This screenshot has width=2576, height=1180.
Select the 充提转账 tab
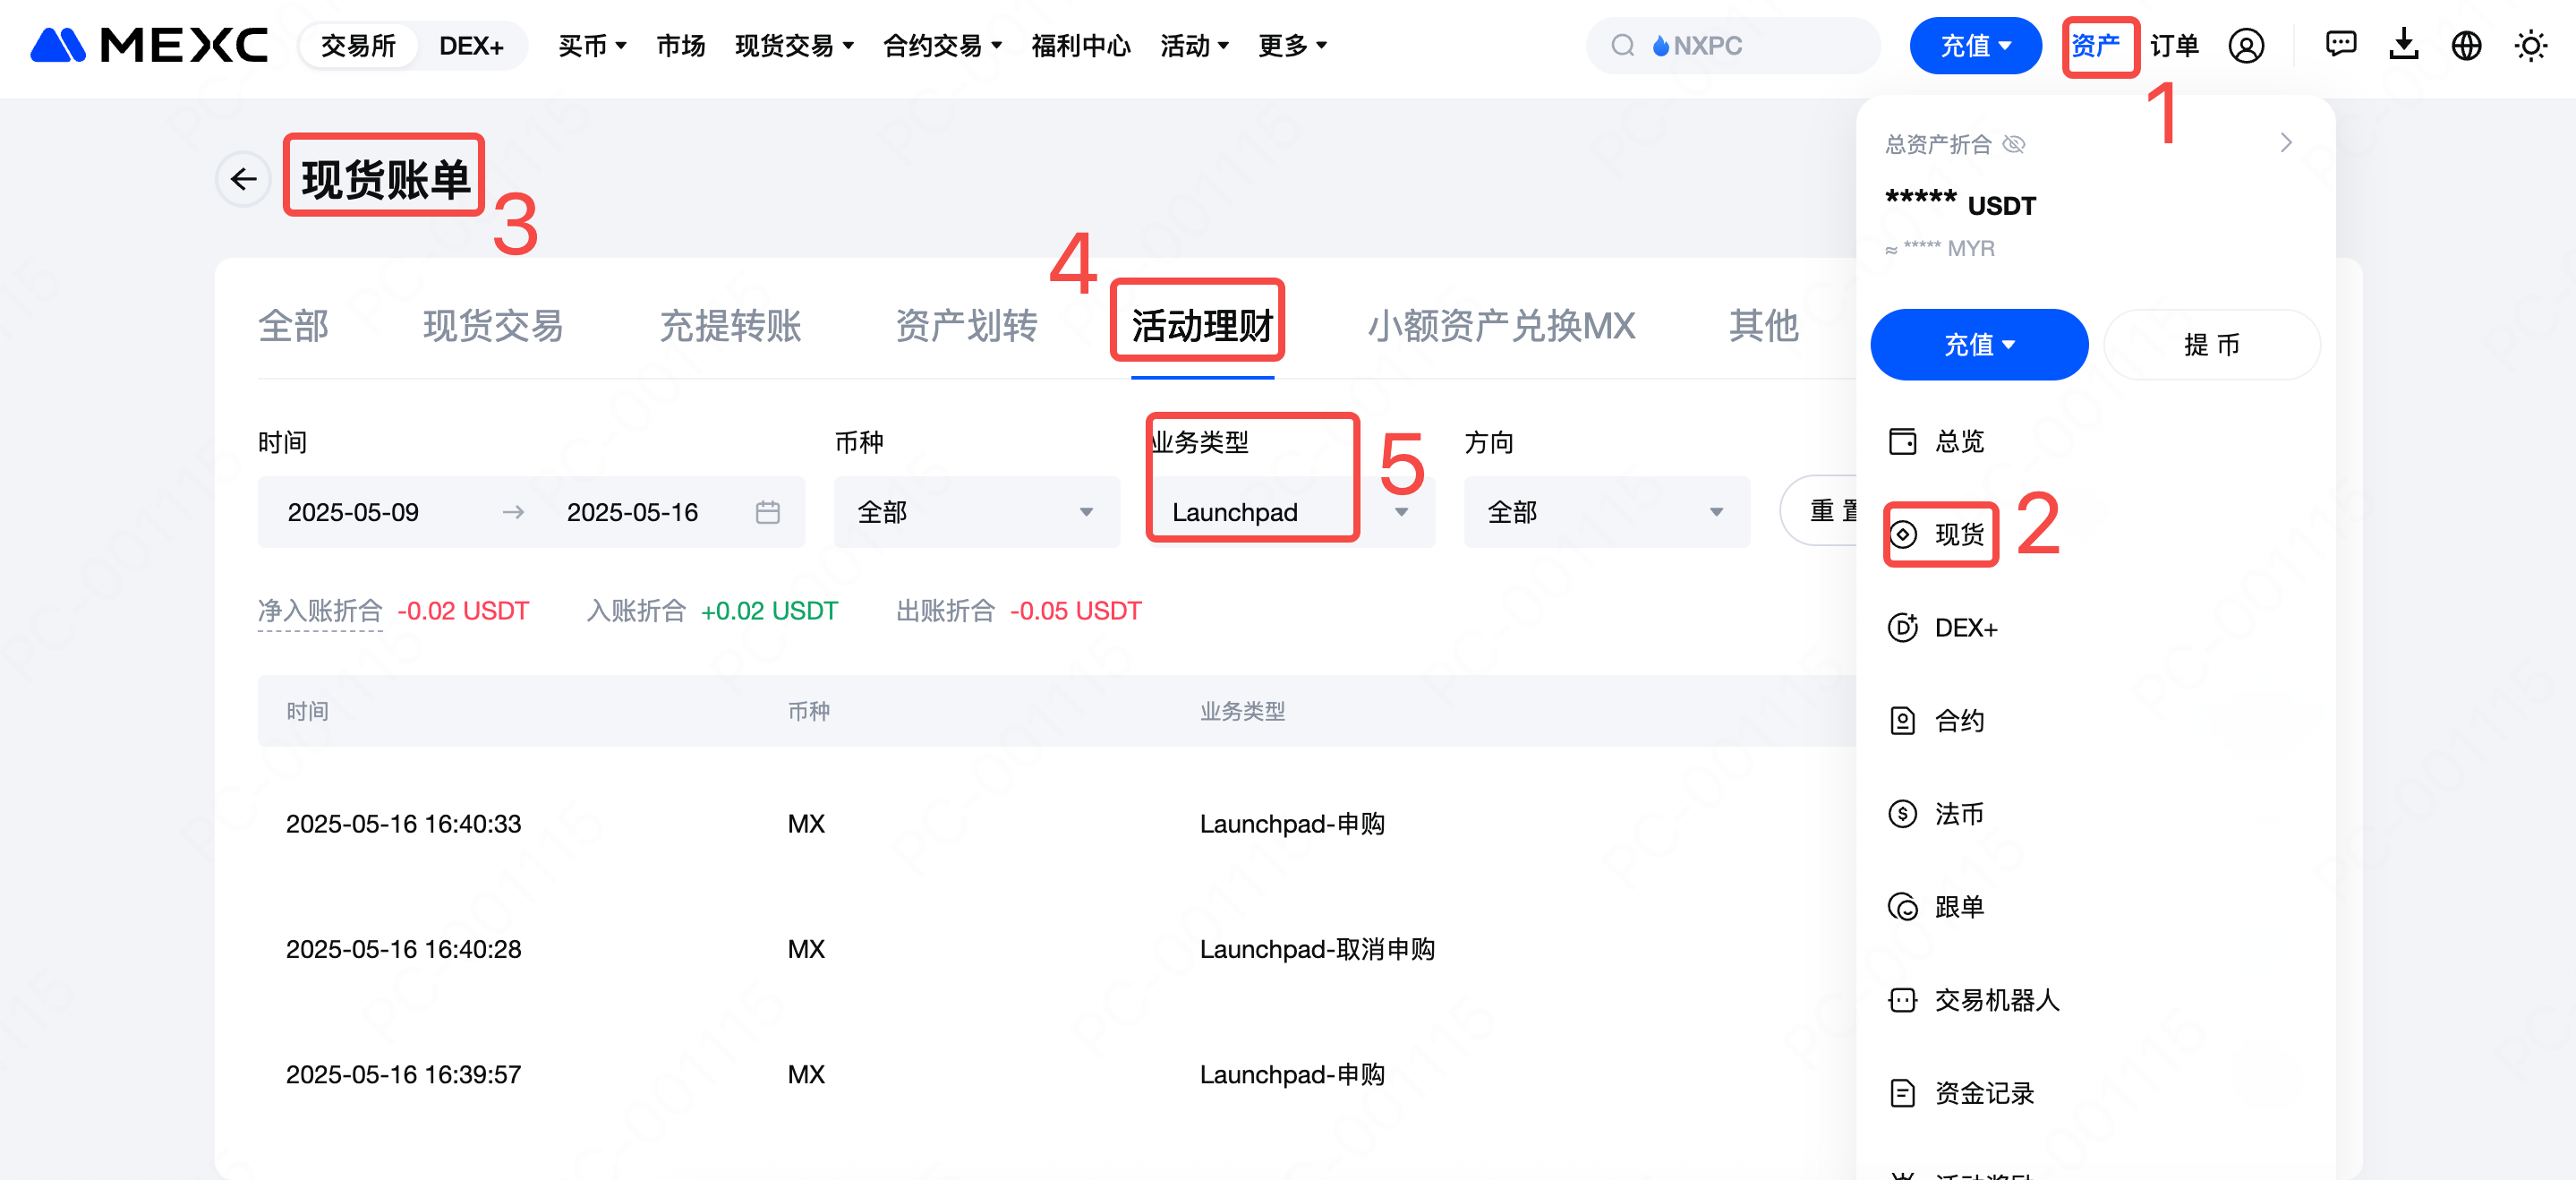730,325
